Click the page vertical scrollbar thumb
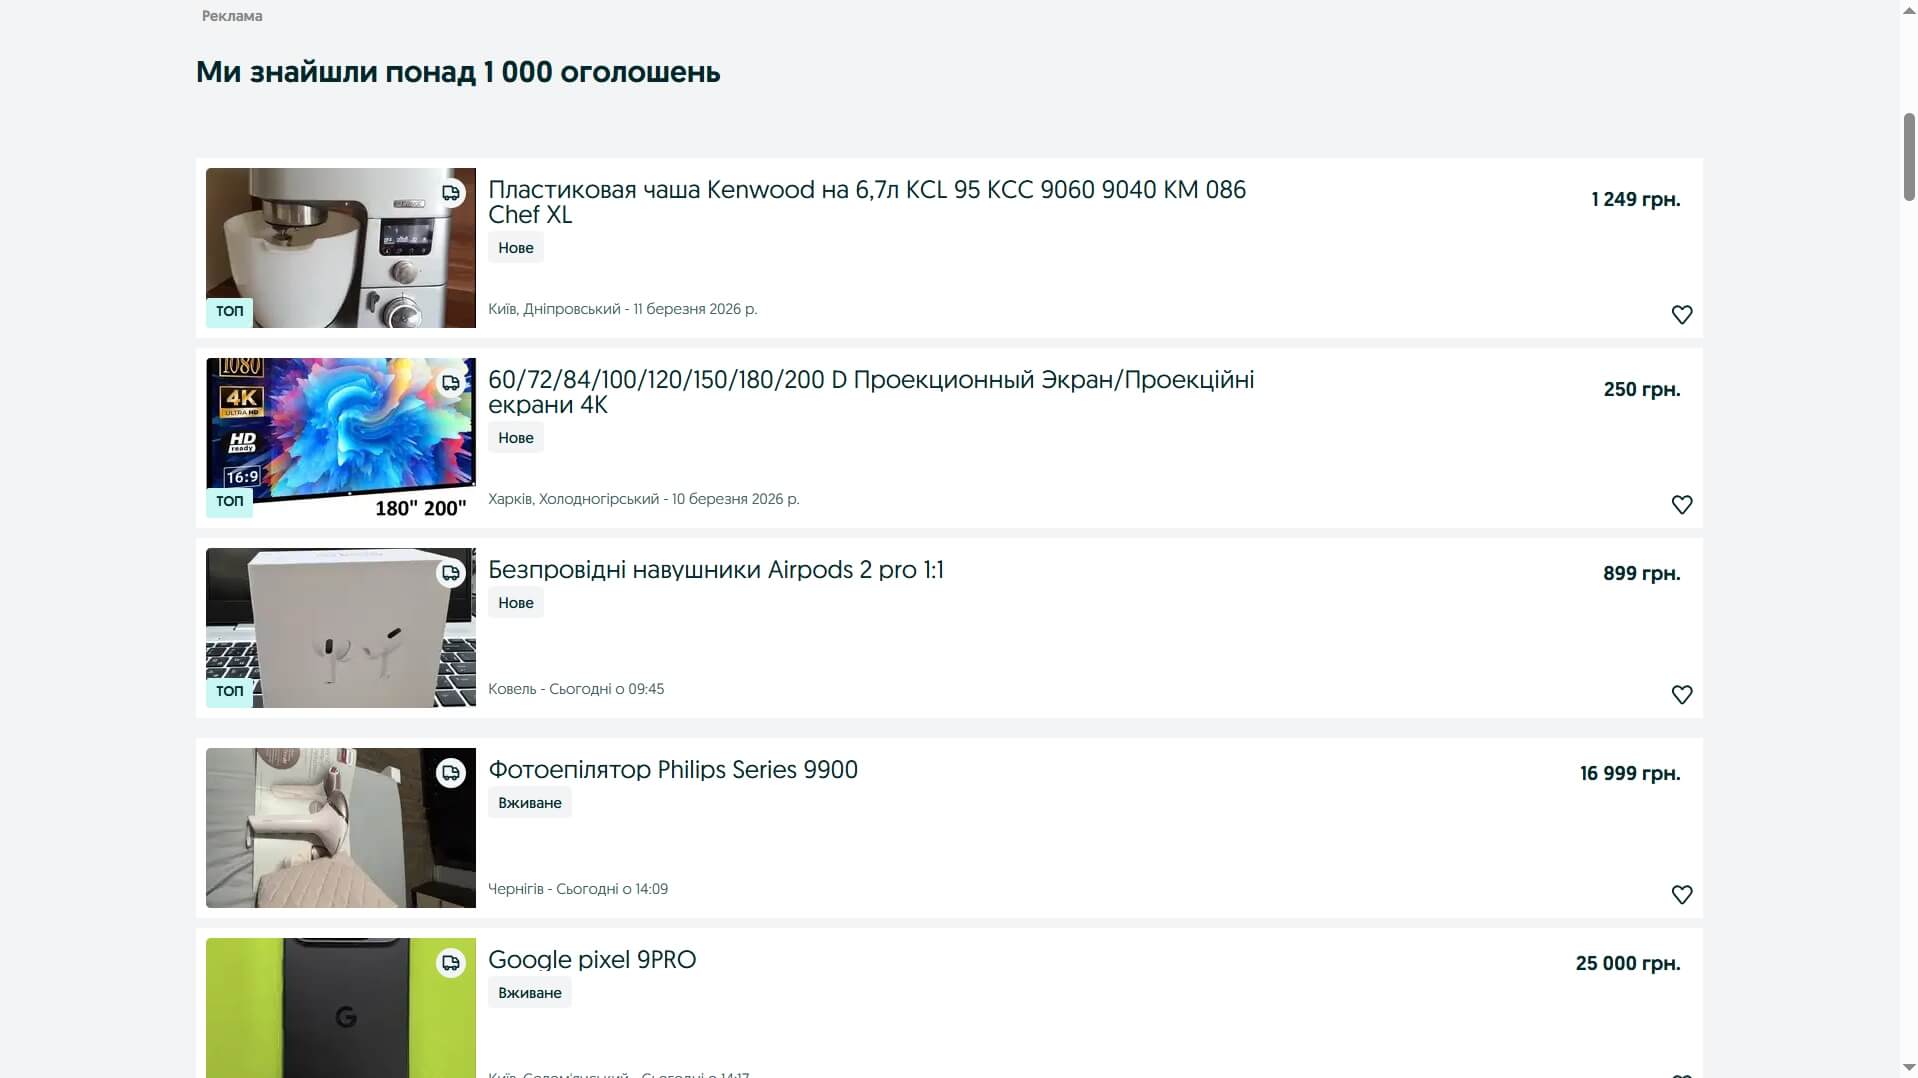Viewport: 1918px width, 1078px height. coord(1908,157)
